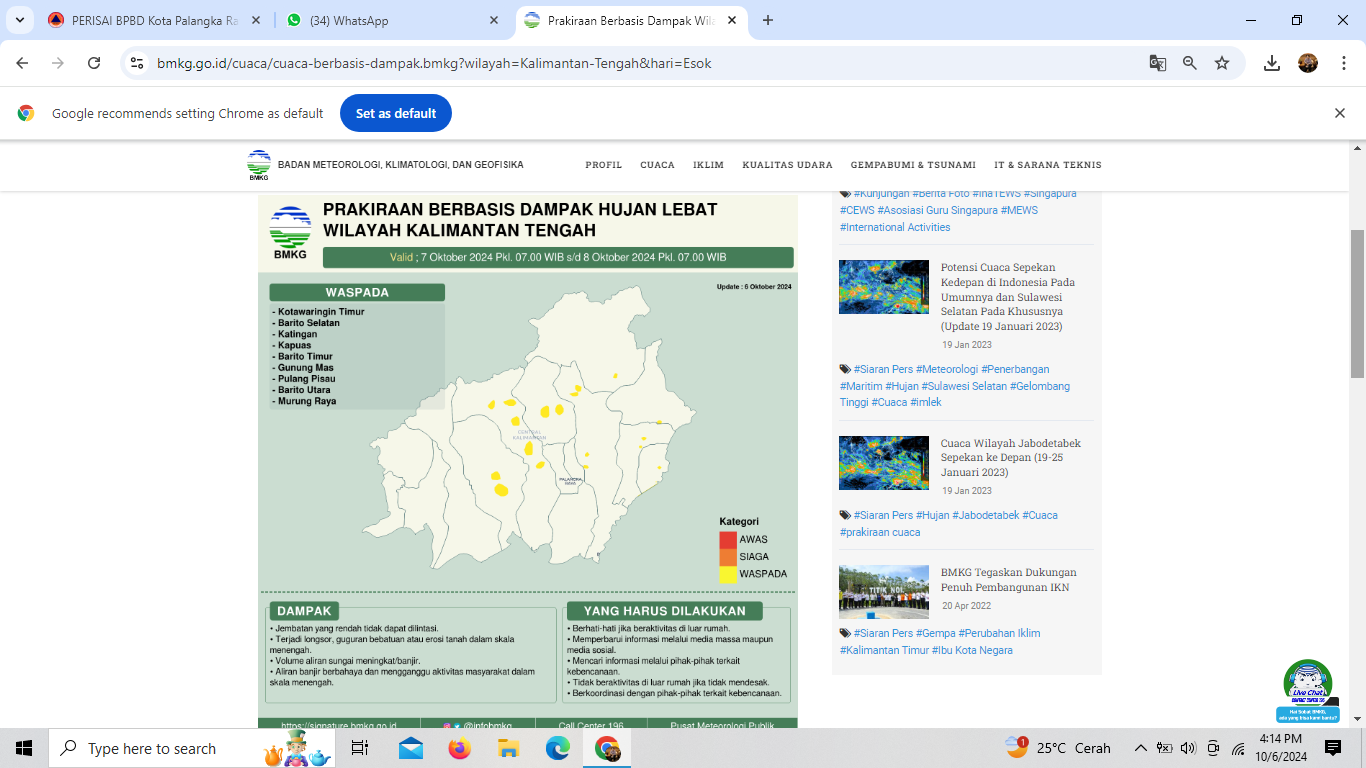Open Task View in the taskbar
Image resolution: width=1366 pixels, height=768 pixels.
point(360,748)
